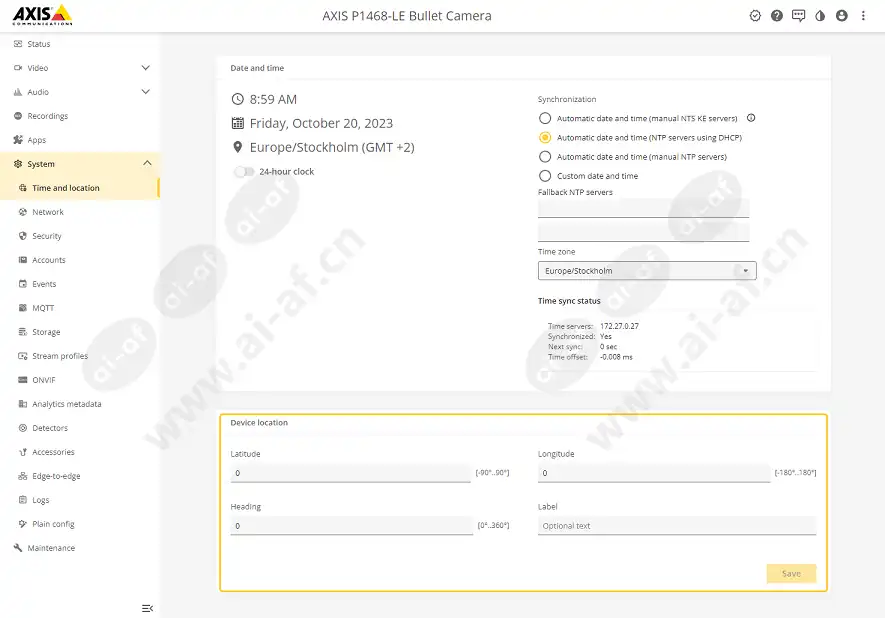Click the AXIS Communications logo
This screenshot has width=885, height=618.
[x=42, y=15]
